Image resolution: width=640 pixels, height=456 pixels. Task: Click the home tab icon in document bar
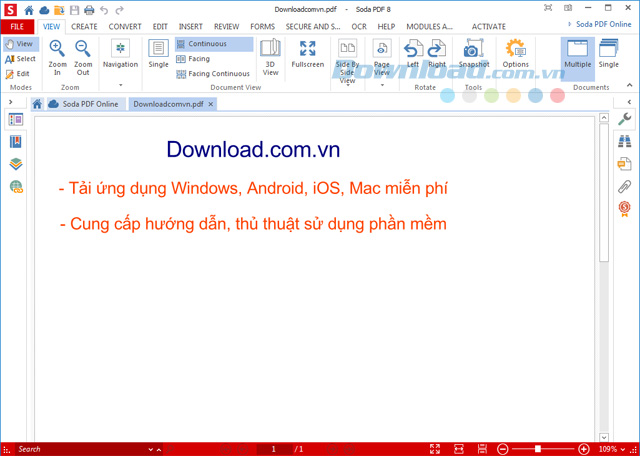click(x=37, y=104)
